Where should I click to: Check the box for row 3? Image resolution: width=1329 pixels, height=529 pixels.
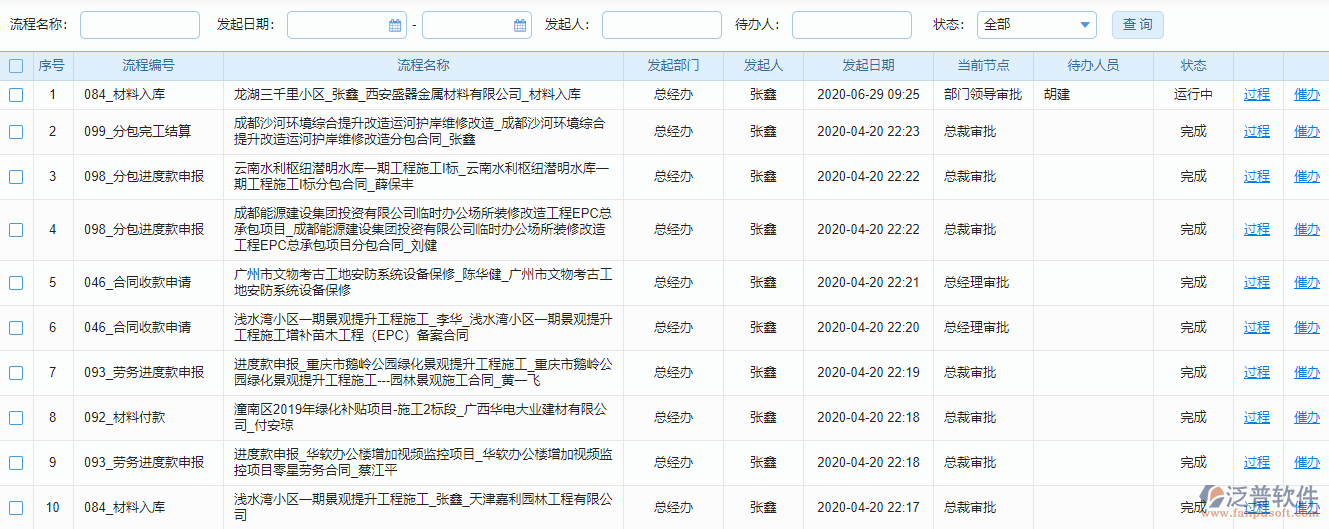click(x=16, y=177)
